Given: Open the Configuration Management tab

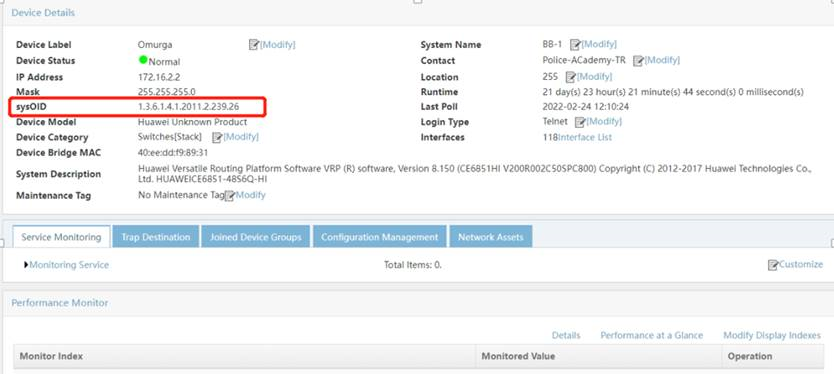Looking at the screenshot, I should pos(380,237).
